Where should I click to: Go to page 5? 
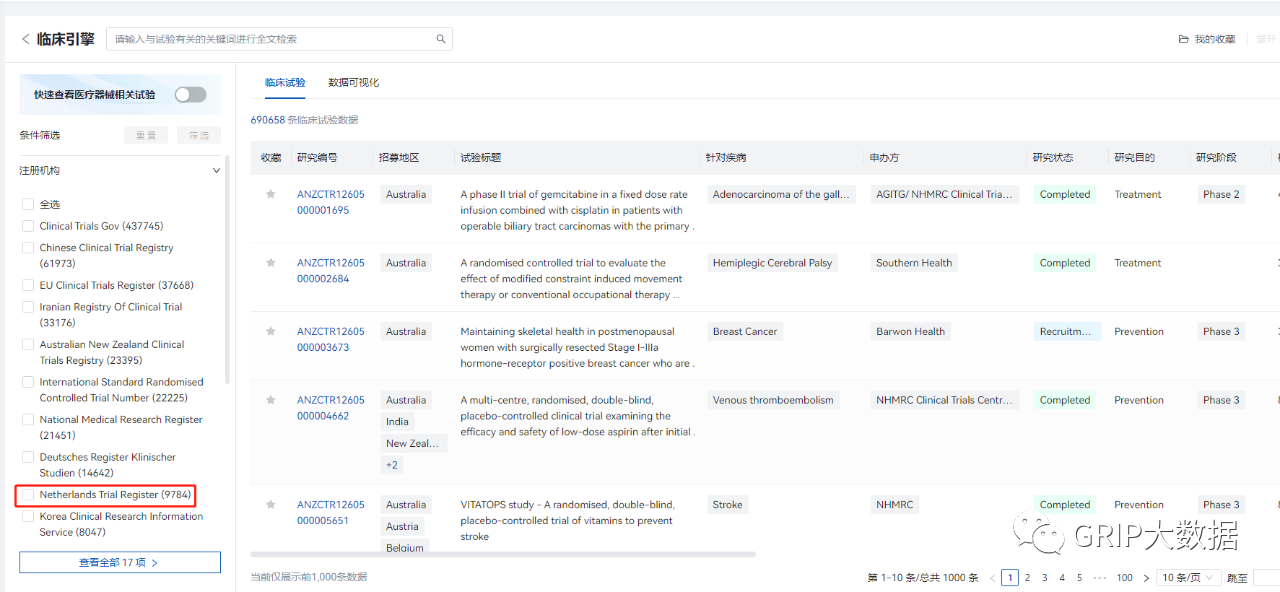coord(1080,578)
